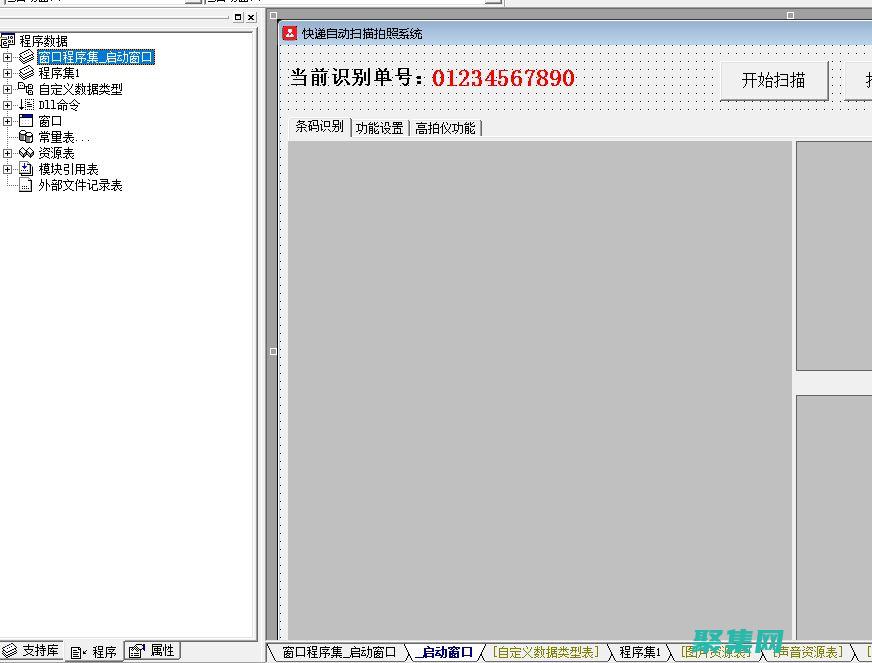Click the 程序集1 stacked-pages icon in tree
Image resolution: width=872 pixels, height=663 pixels.
pos(26,73)
